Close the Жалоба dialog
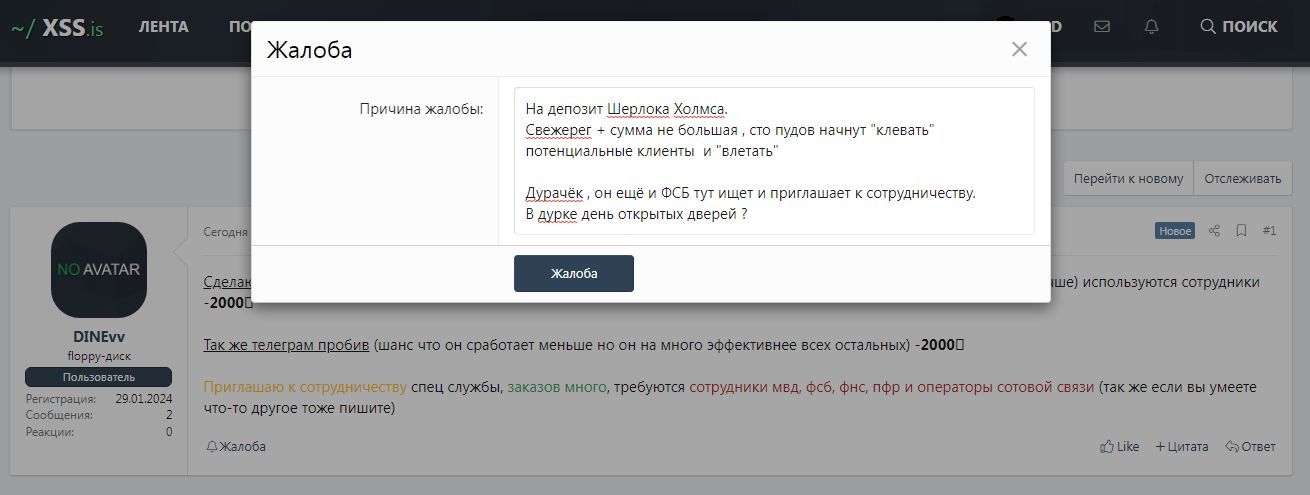The width and height of the screenshot is (1310, 495). pos(1019,49)
